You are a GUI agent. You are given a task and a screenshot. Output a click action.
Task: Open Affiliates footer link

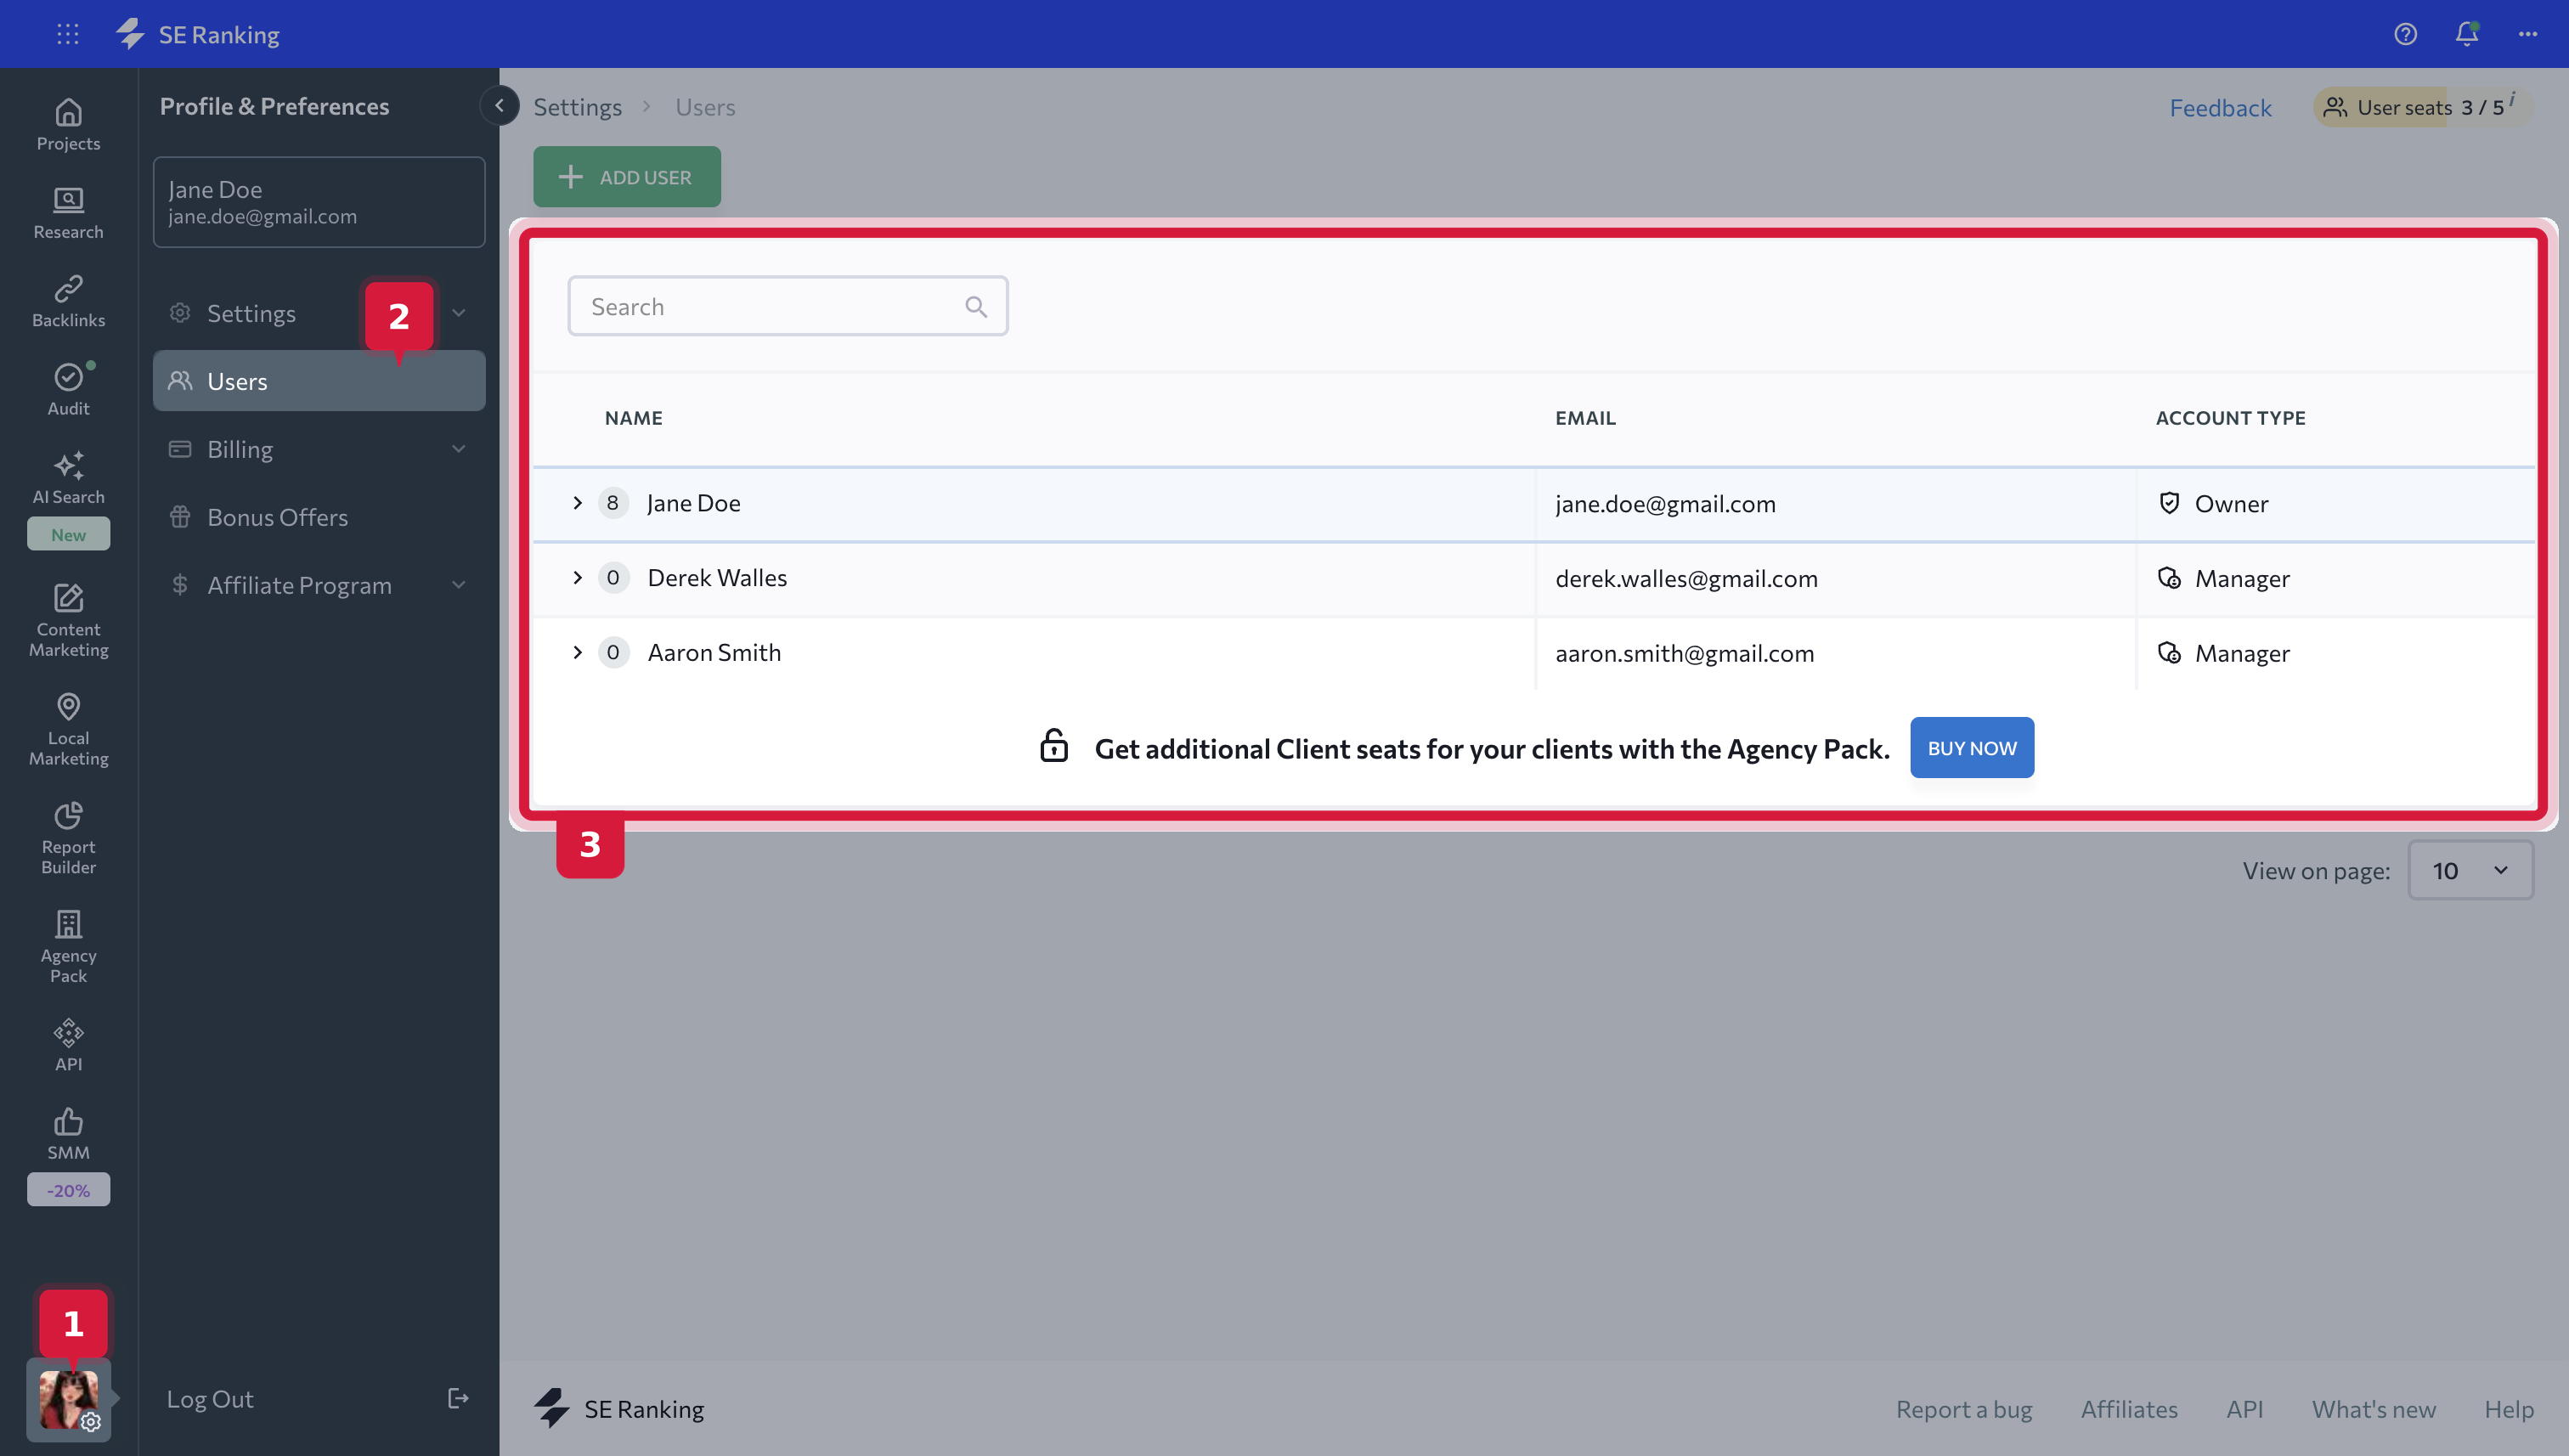click(2129, 1409)
